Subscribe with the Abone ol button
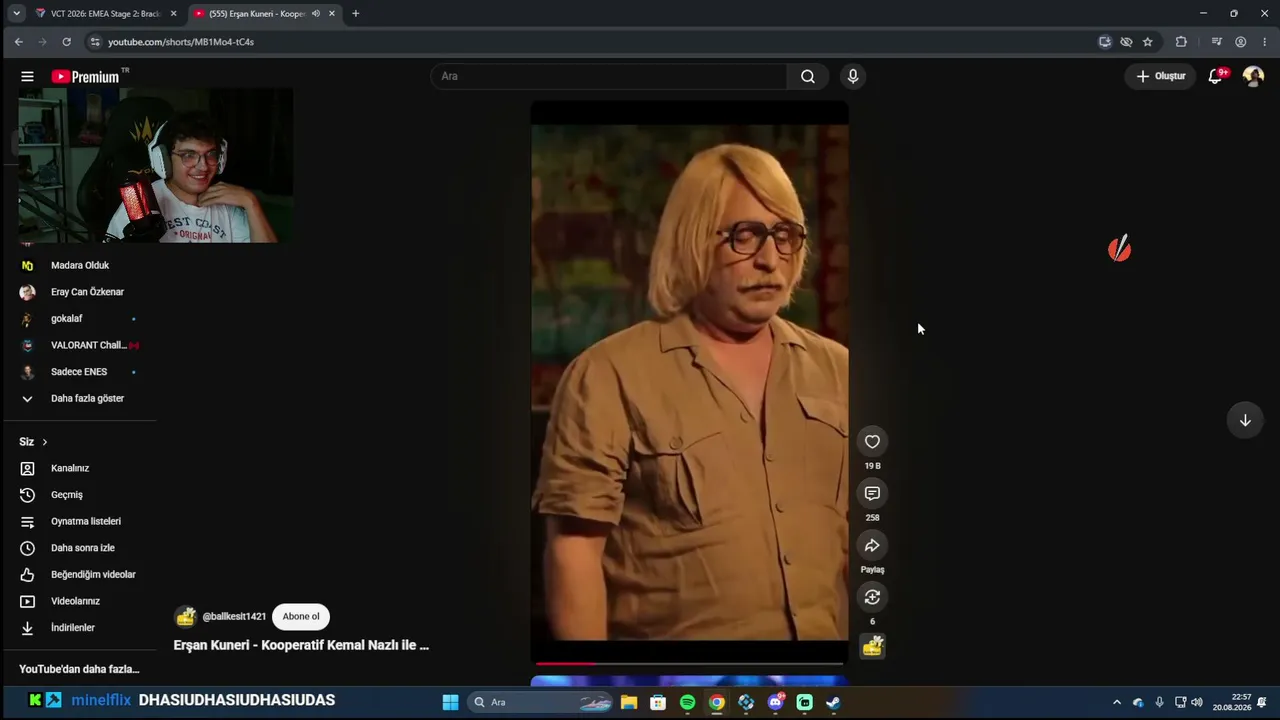 tap(301, 616)
